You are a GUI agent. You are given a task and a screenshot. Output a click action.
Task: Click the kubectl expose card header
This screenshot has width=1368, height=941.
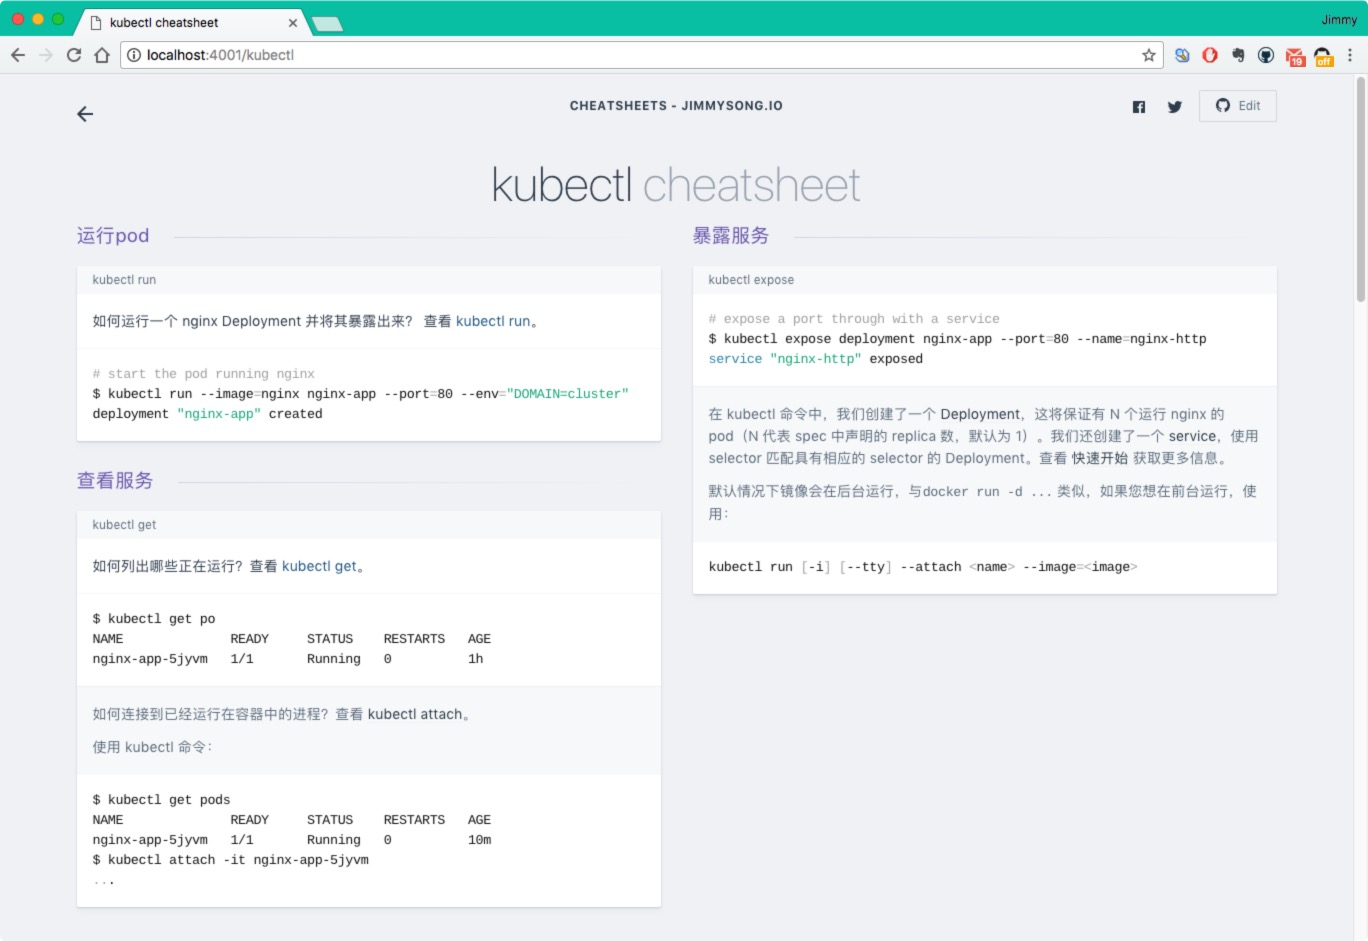[985, 280]
